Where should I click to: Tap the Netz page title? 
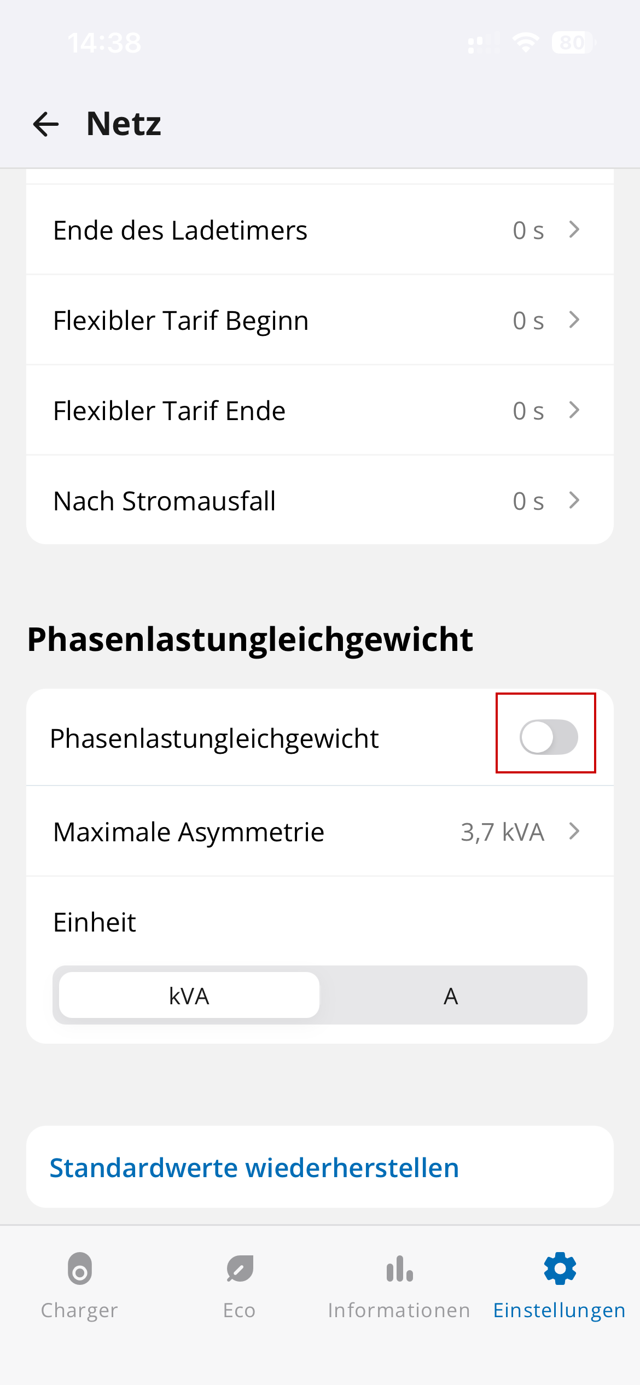pyautogui.click(x=124, y=124)
